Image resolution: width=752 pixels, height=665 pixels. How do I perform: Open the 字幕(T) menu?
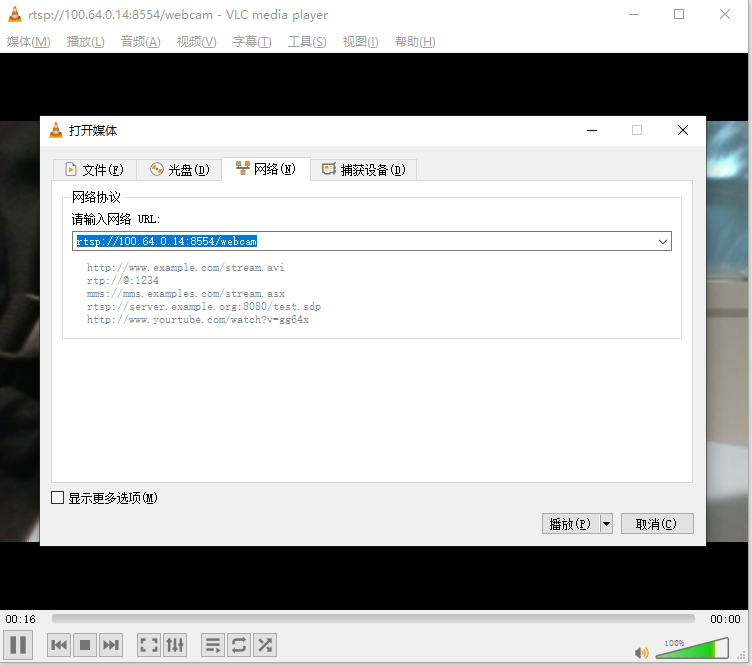coord(252,42)
